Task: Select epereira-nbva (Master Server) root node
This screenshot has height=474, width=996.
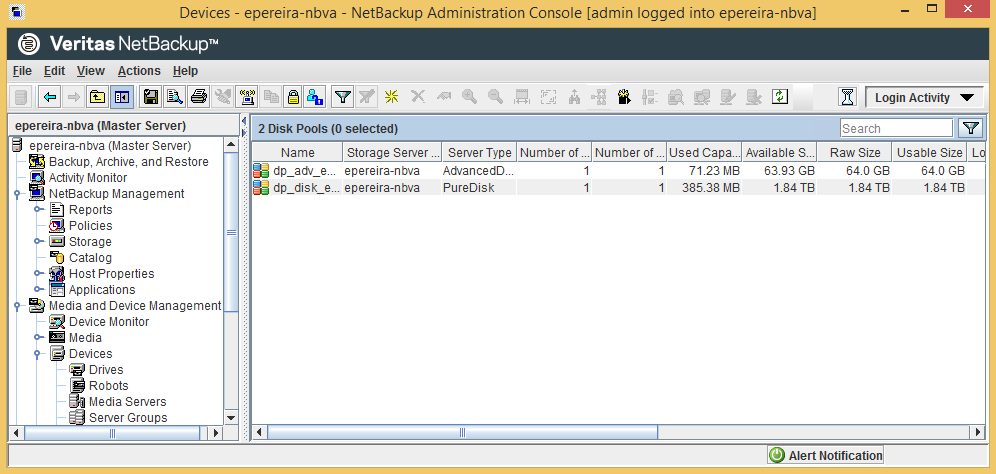Action: 110,146
